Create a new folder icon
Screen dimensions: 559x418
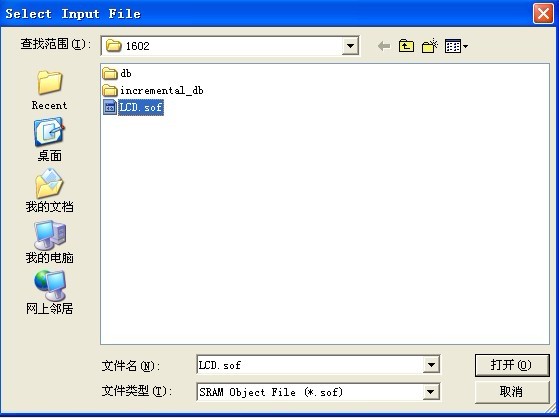tap(429, 46)
